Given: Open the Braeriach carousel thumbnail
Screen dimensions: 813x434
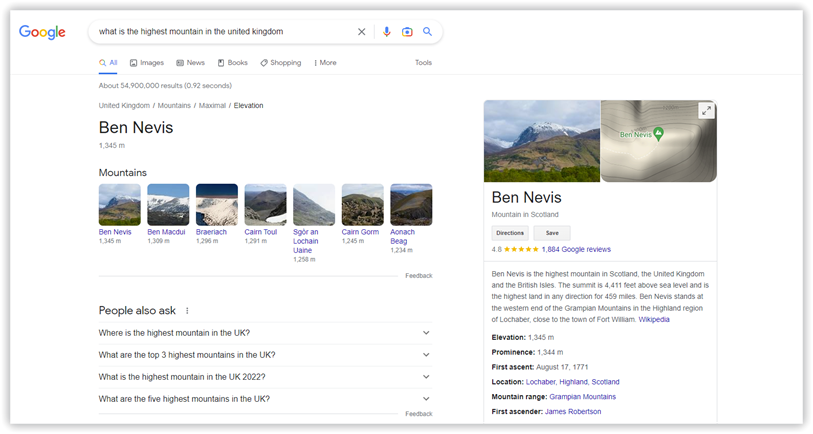Looking at the screenshot, I should (x=217, y=204).
